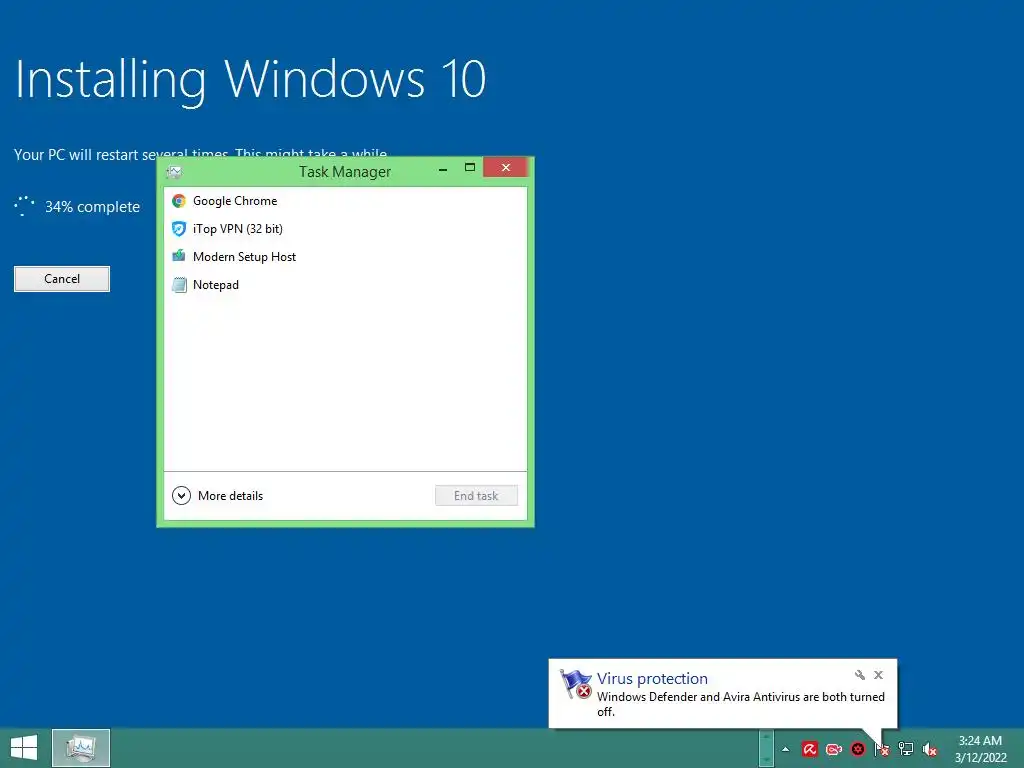Viewport: 1024px width, 768px height.
Task: Click the iTop VPN shield icon
Action: pyautogui.click(x=179, y=229)
